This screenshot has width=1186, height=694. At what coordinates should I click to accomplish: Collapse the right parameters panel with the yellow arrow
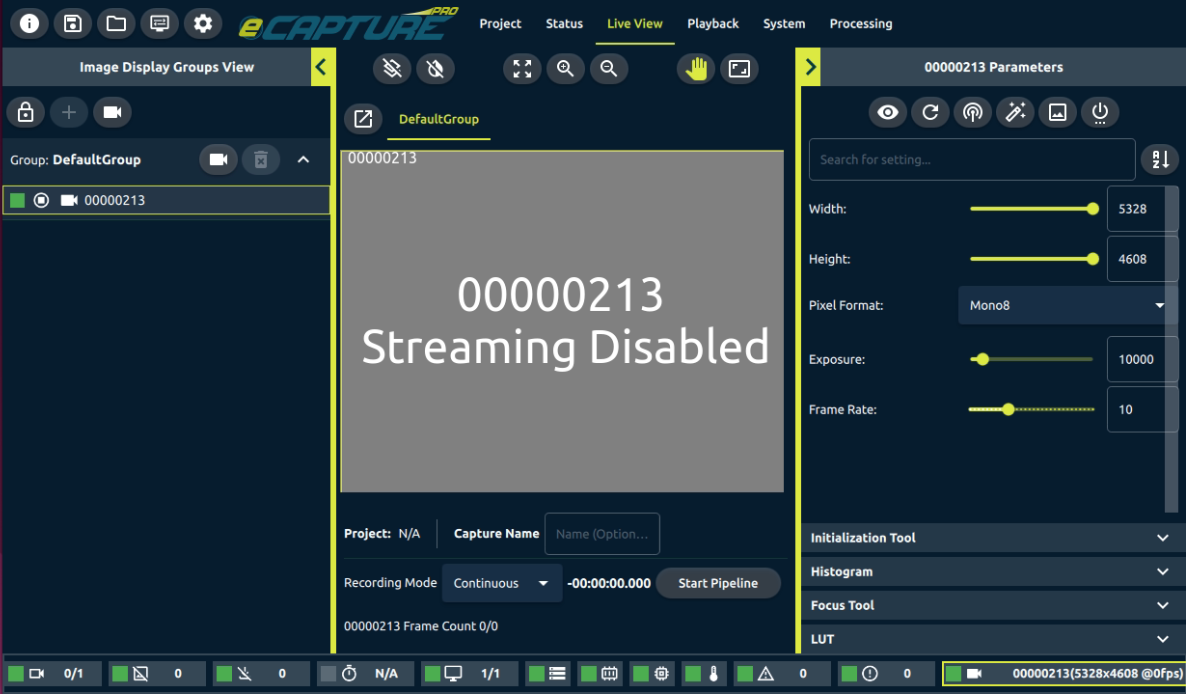pos(809,67)
